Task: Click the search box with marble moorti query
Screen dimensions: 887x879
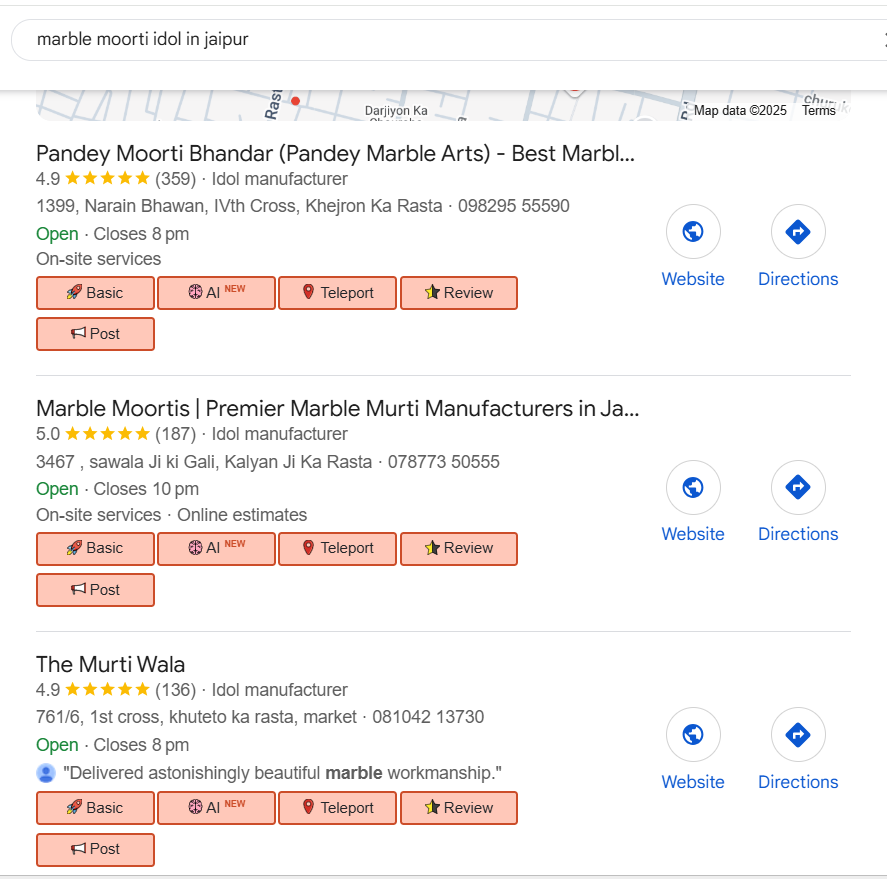Action: [440, 40]
